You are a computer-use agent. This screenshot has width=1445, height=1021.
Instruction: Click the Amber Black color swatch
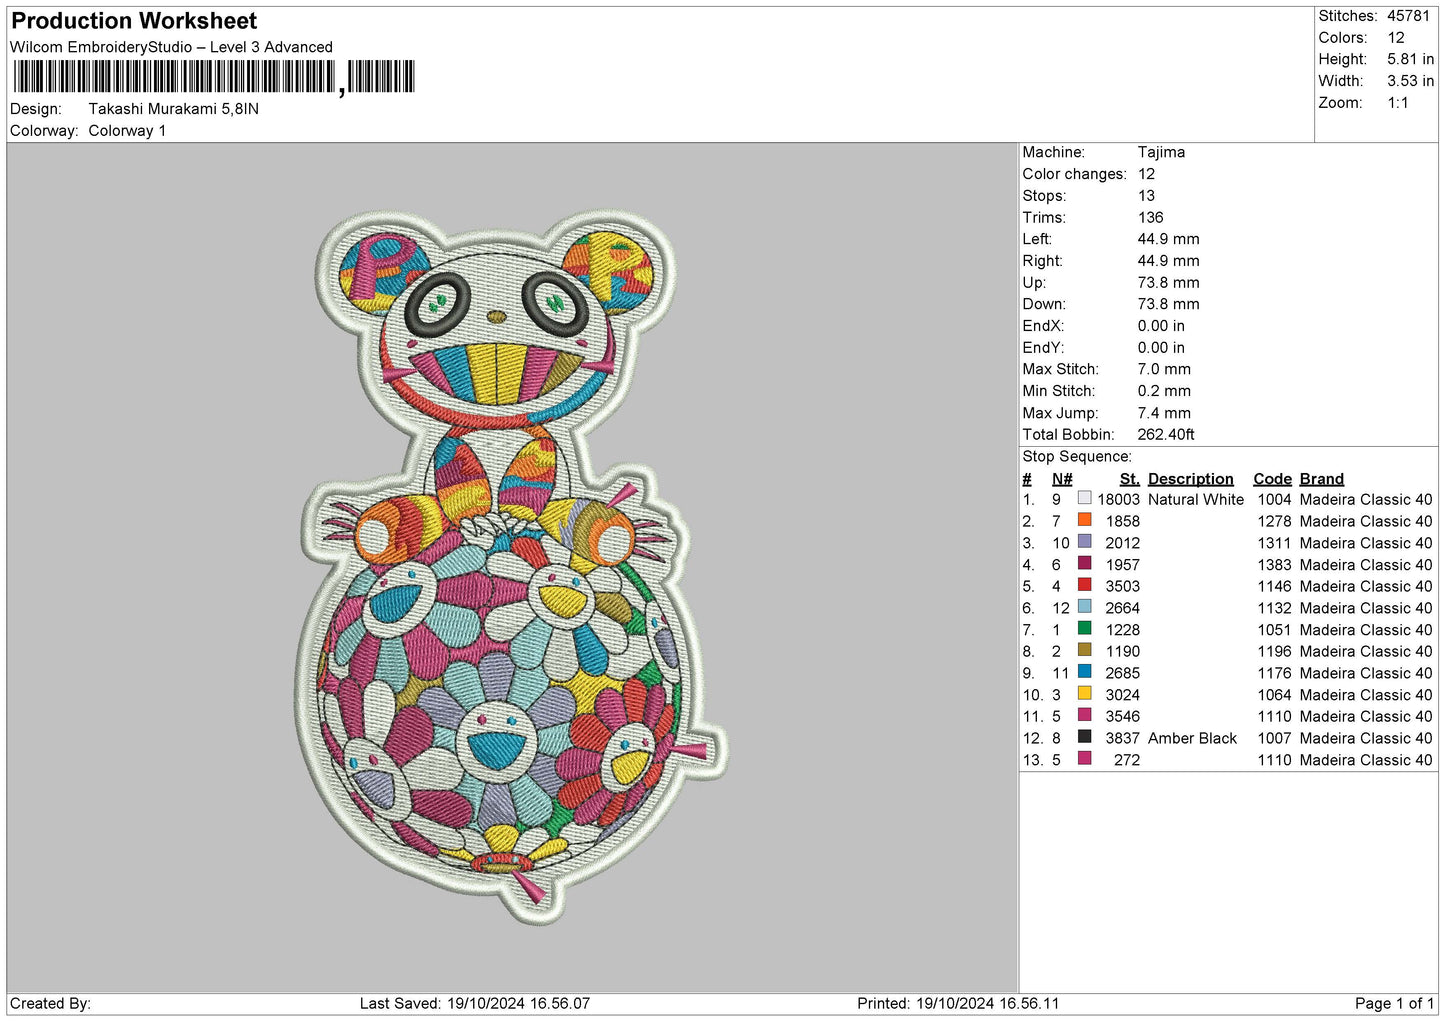tap(1084, 737)
